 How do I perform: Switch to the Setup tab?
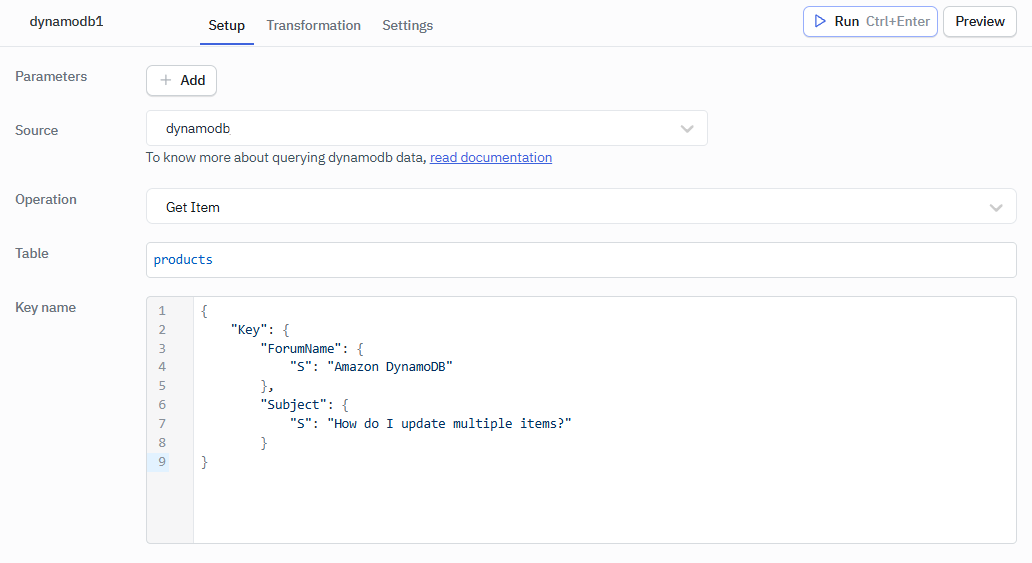(226, 25)
